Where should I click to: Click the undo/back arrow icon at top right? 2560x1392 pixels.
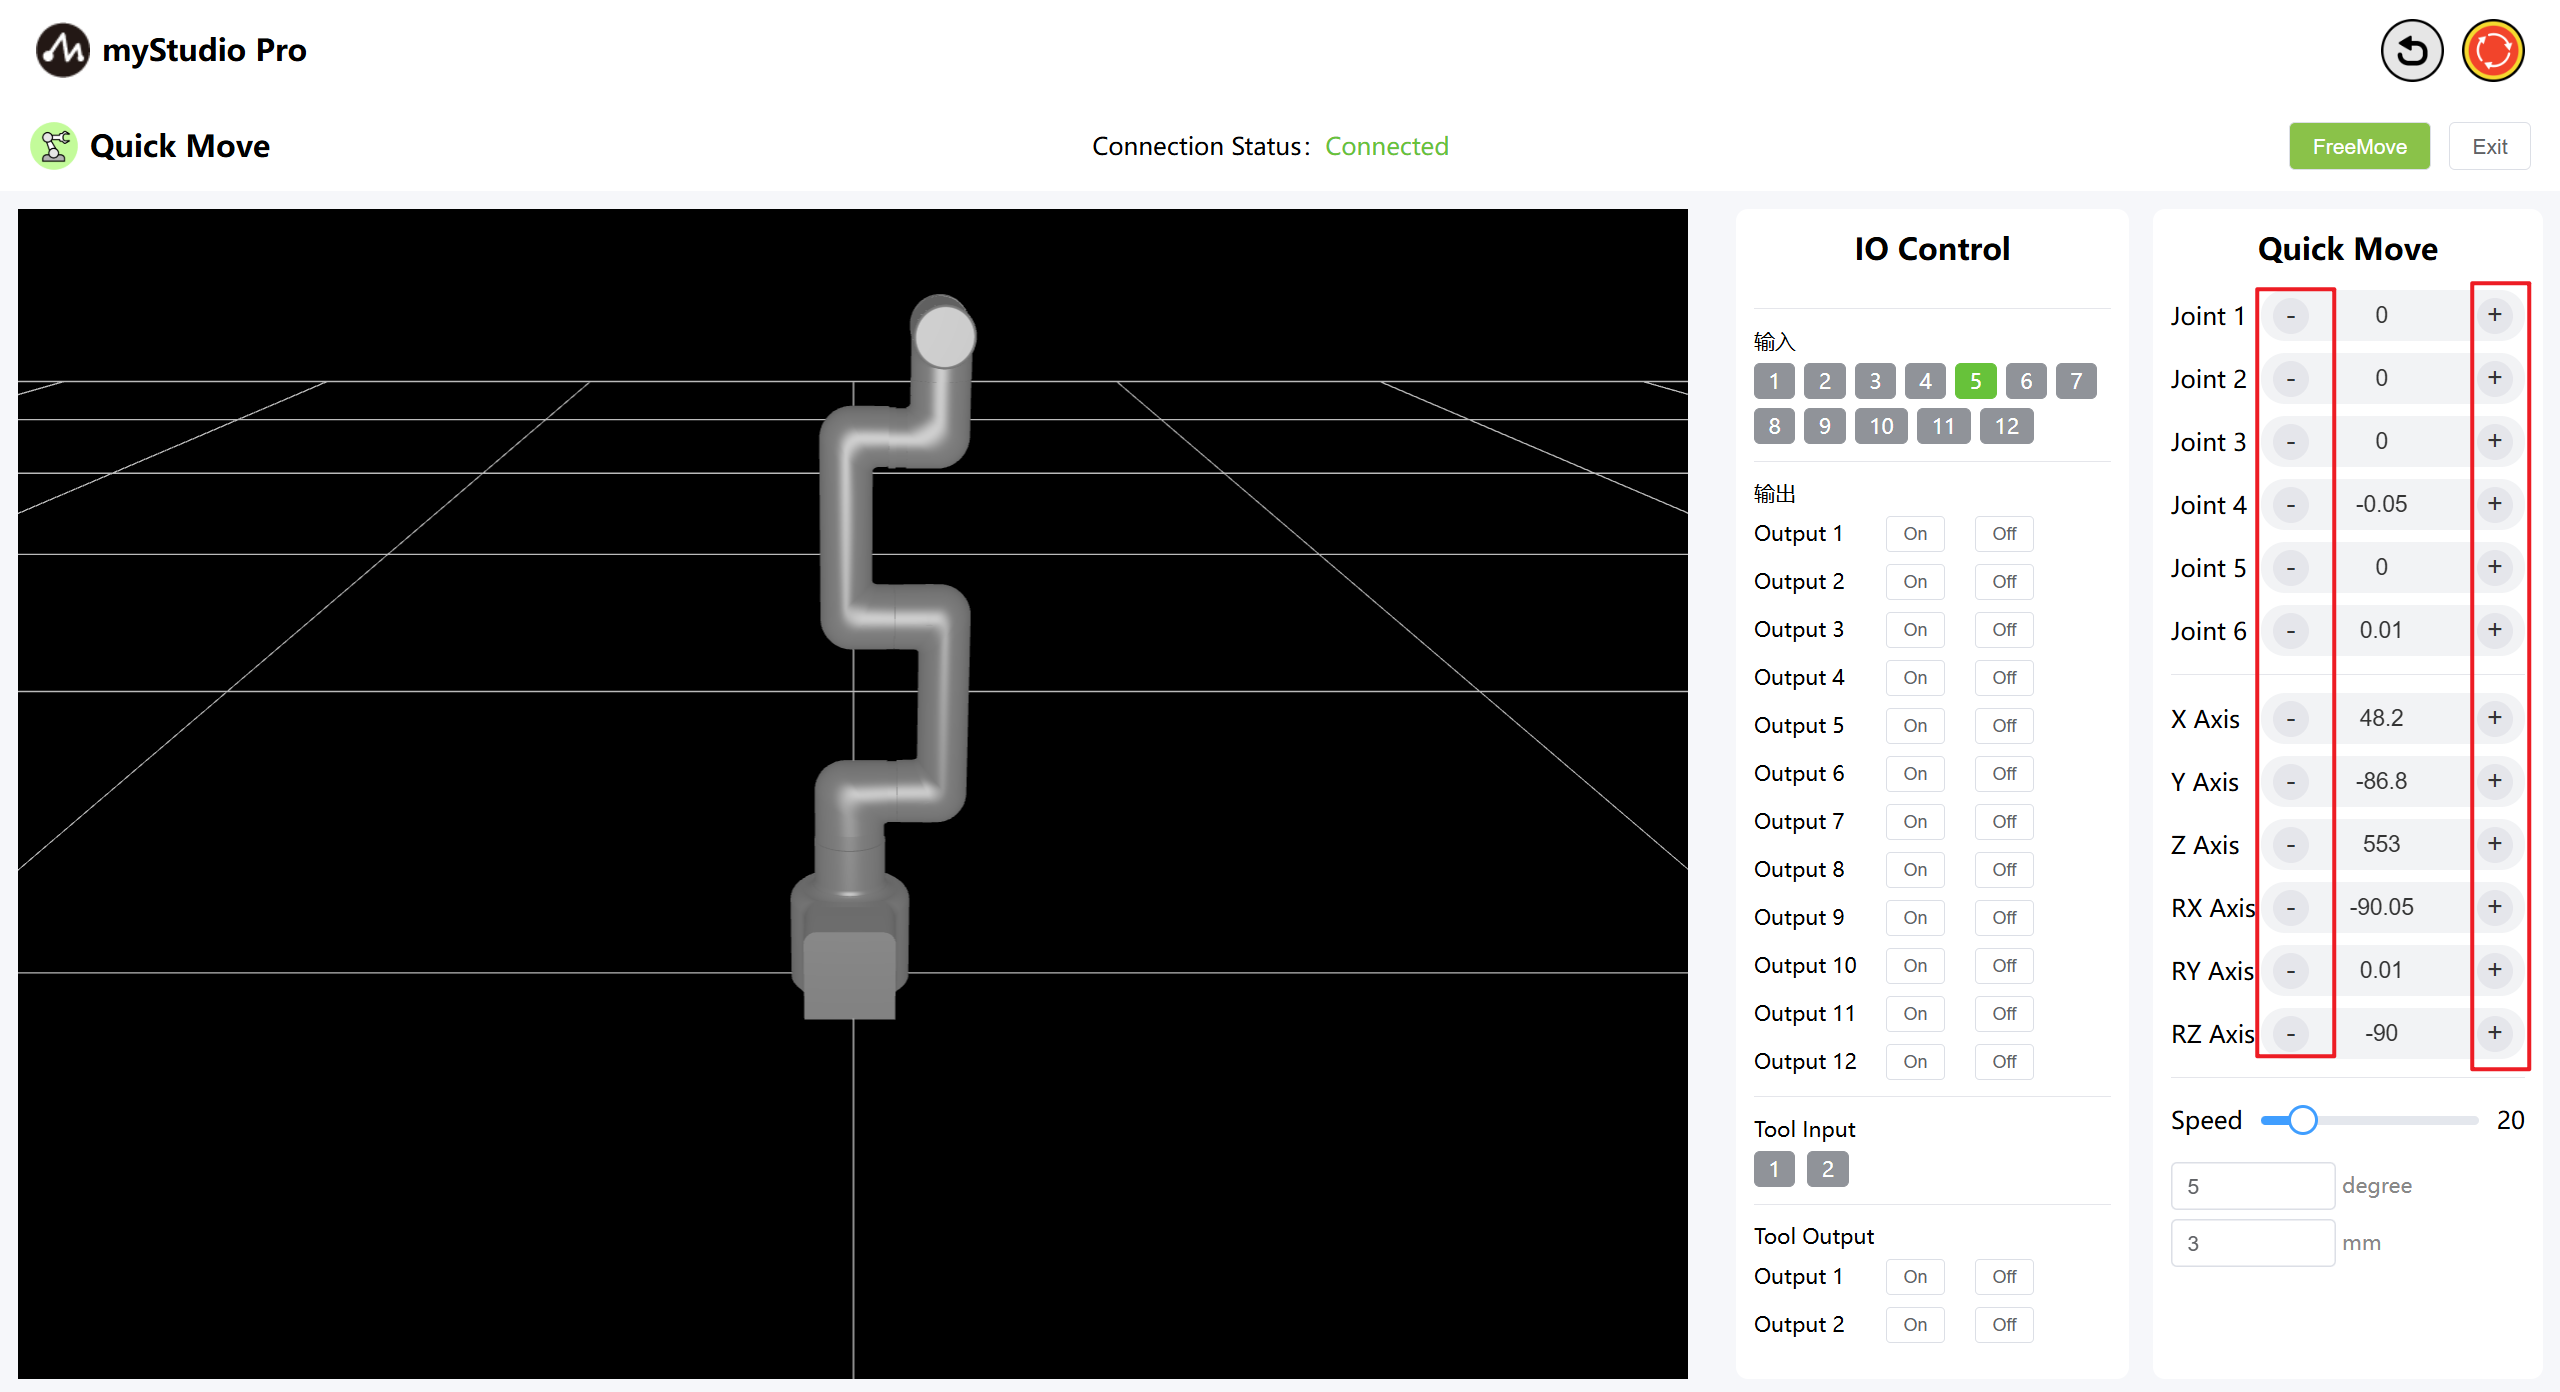(2411, 50)
